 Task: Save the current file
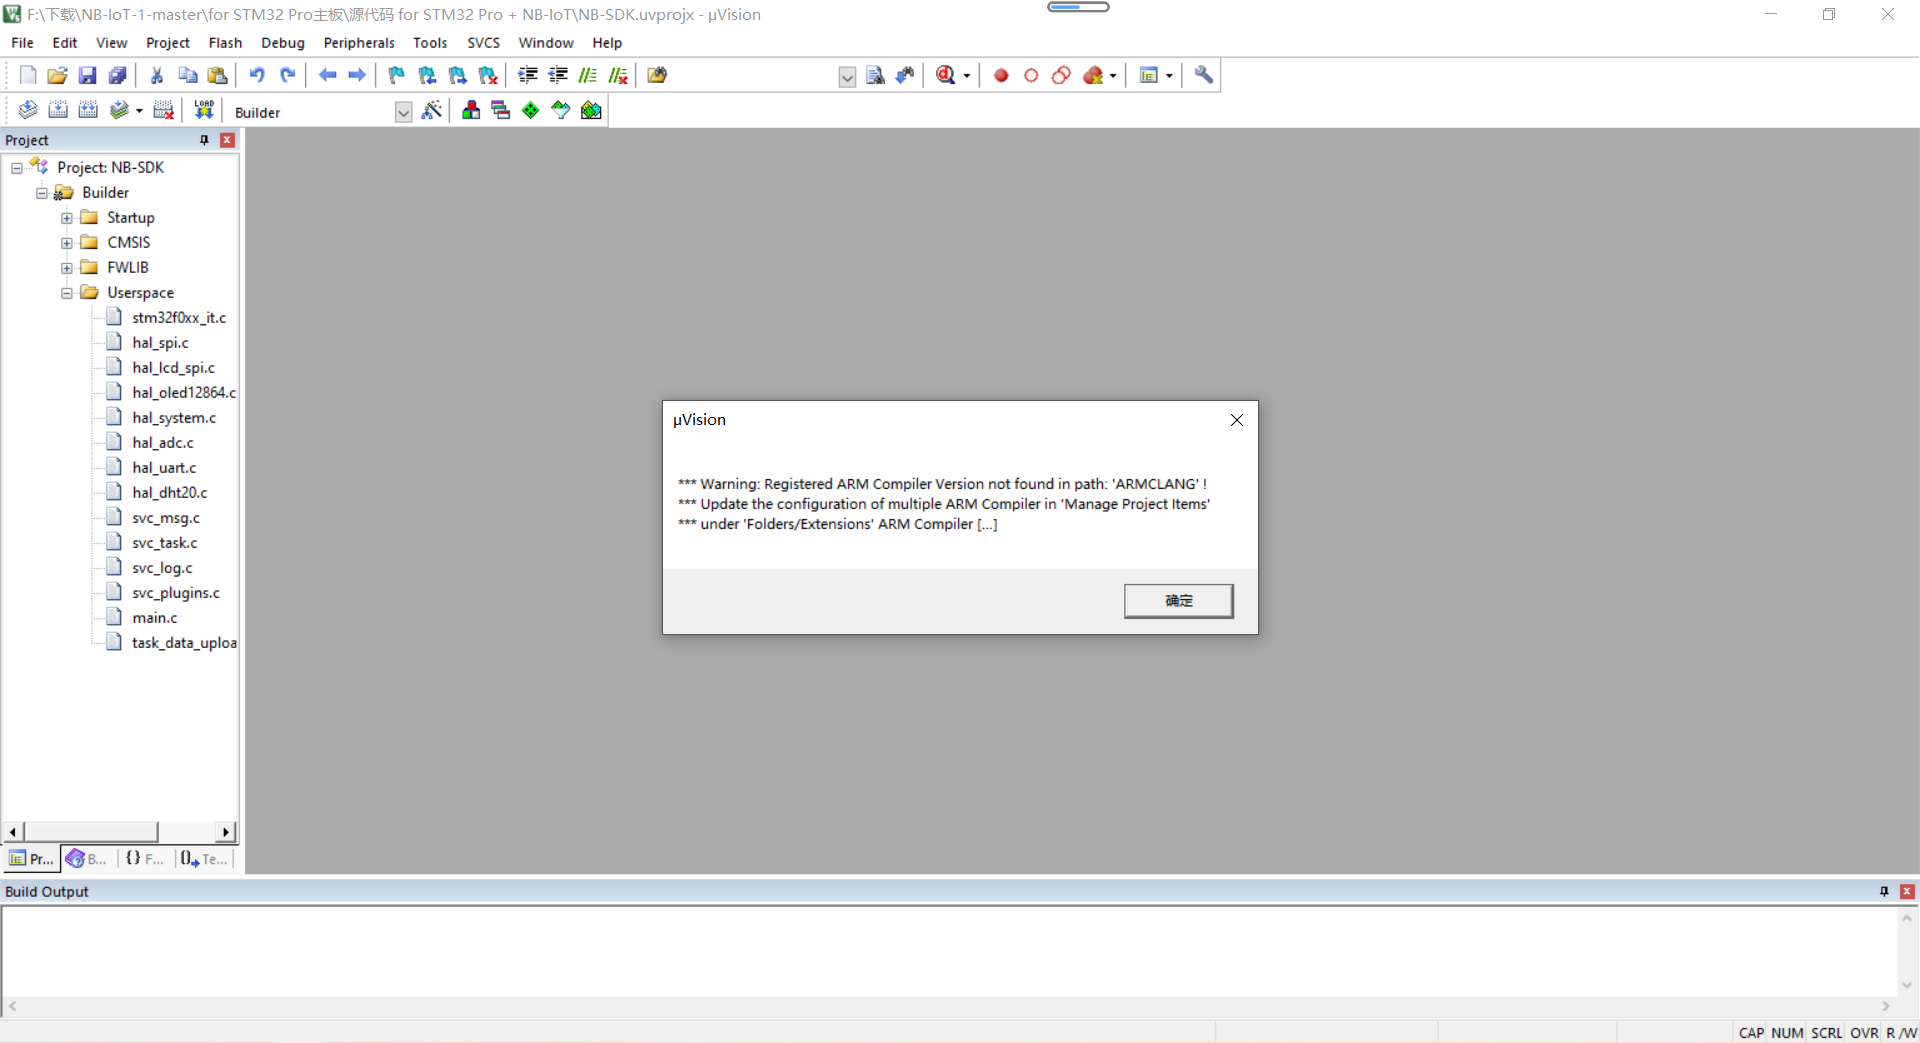(x=88, y=75)
